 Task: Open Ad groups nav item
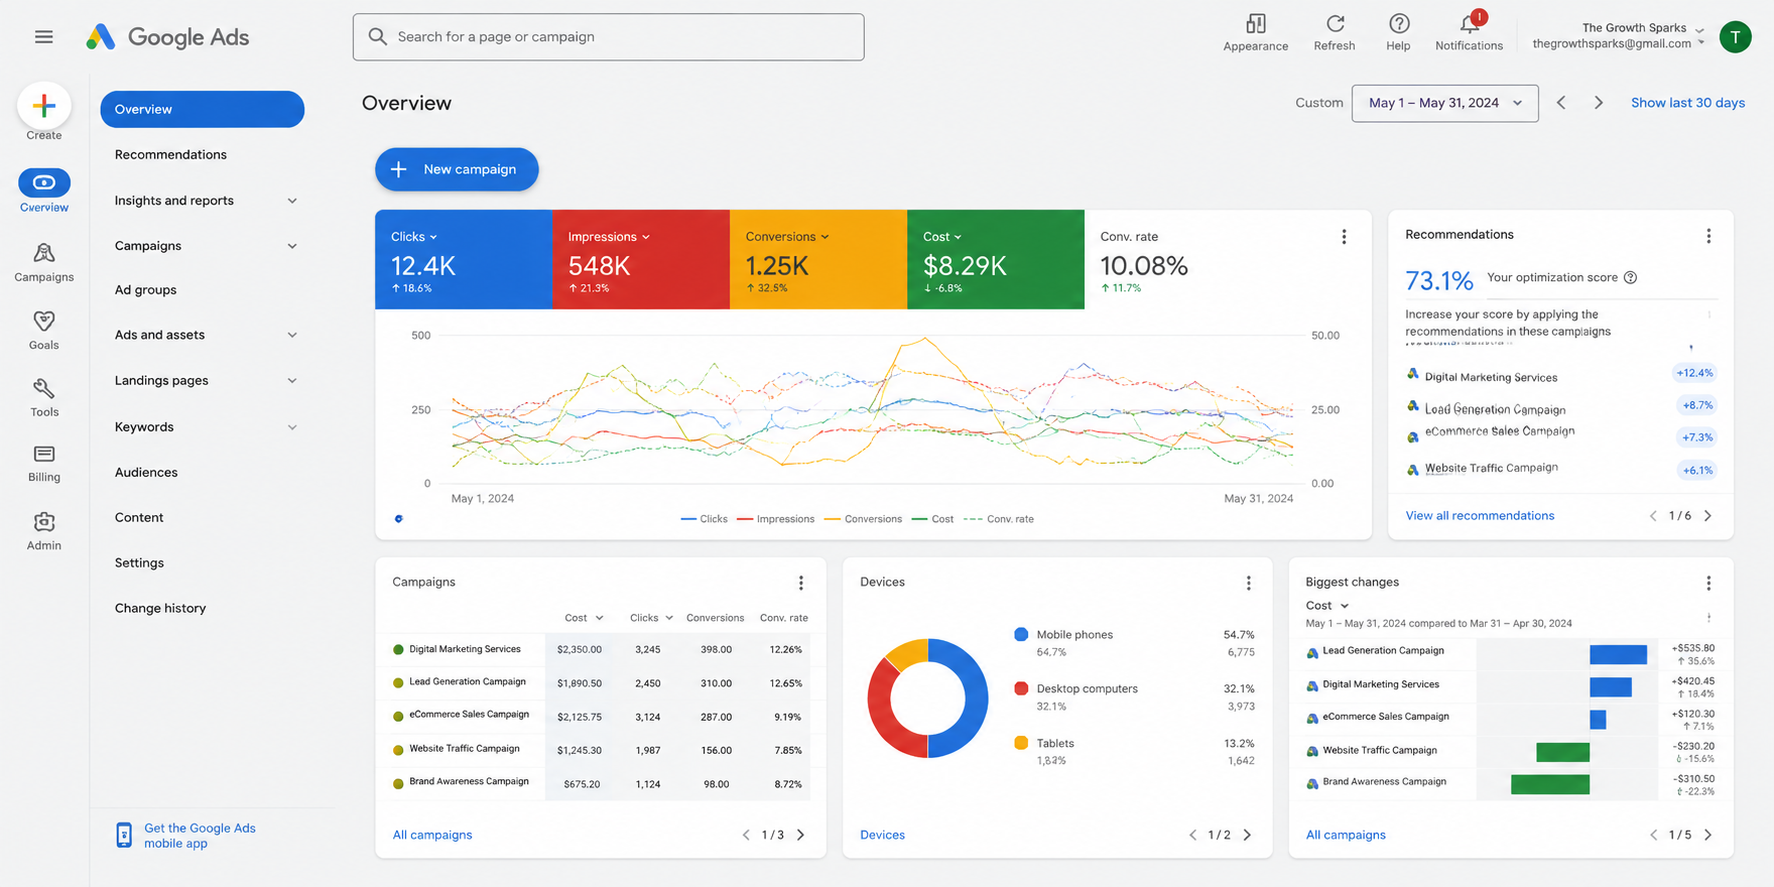145,290
